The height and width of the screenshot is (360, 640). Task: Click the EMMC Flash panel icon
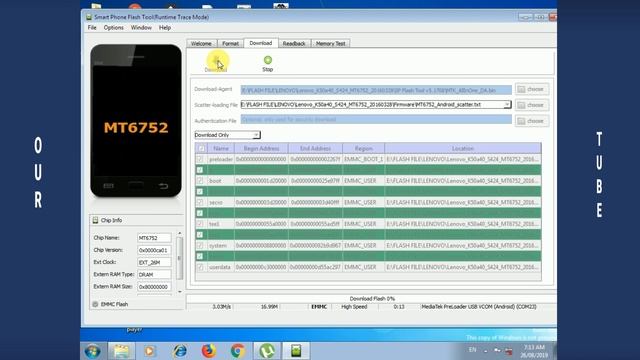(95, 304)
